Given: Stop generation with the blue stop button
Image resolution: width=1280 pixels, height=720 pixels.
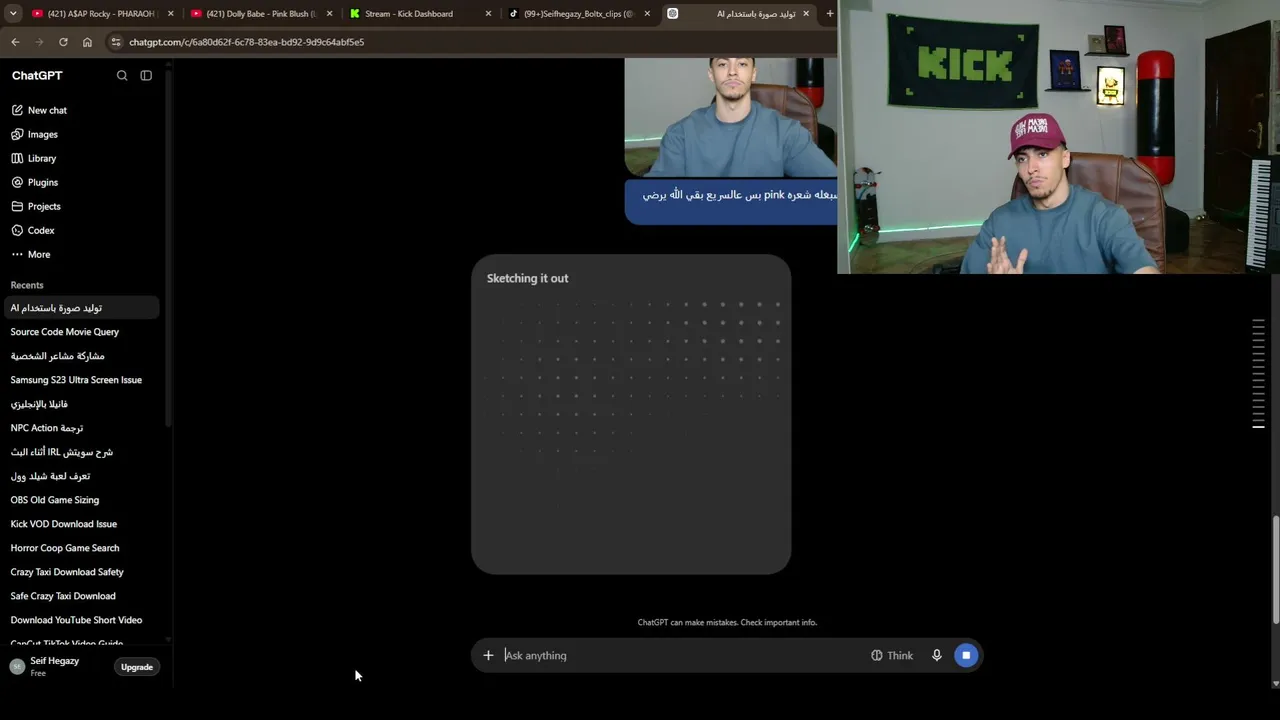Looking at the screenshot, I should tap(966, 656).
